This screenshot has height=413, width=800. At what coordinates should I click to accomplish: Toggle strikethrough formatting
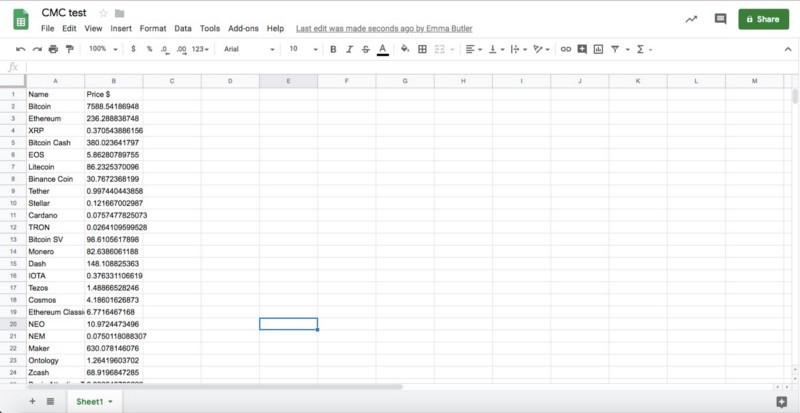pyautogui.click(x=366, y=49)
